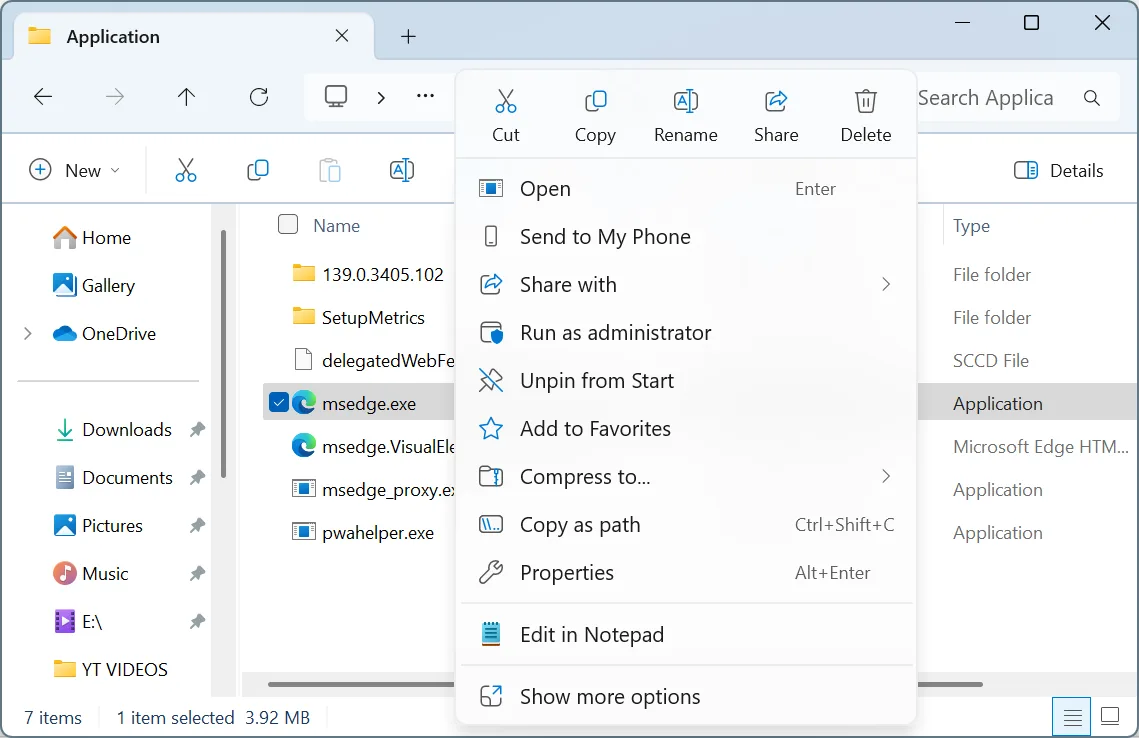Select Run as administrator
This screenshot has height=738, width=1139.
pos(686,333)
